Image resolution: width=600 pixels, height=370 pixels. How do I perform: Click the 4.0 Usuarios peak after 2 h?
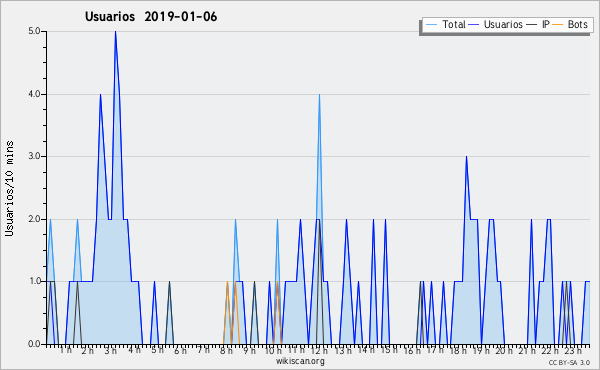pyautogui.click(x=100, y=95)
